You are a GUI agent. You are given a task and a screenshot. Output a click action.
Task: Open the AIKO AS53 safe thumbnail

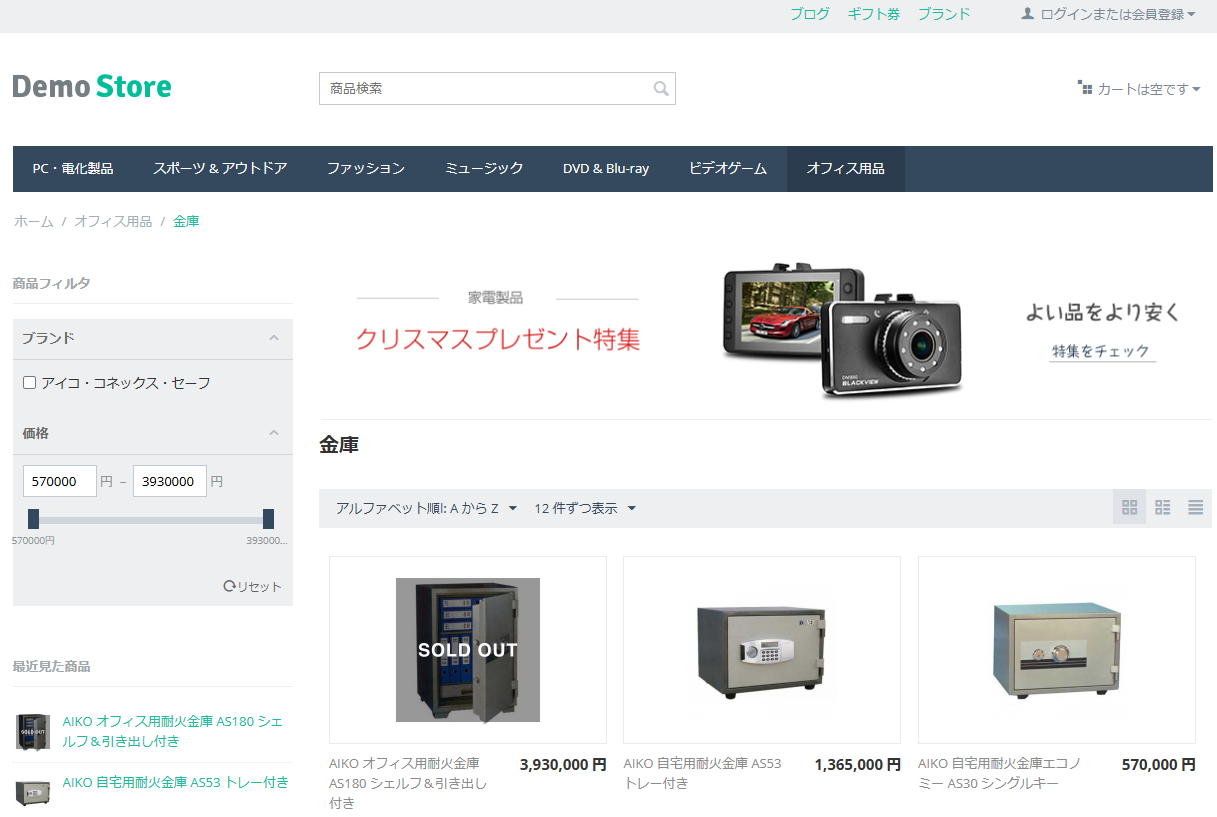(x=762, y=650)
